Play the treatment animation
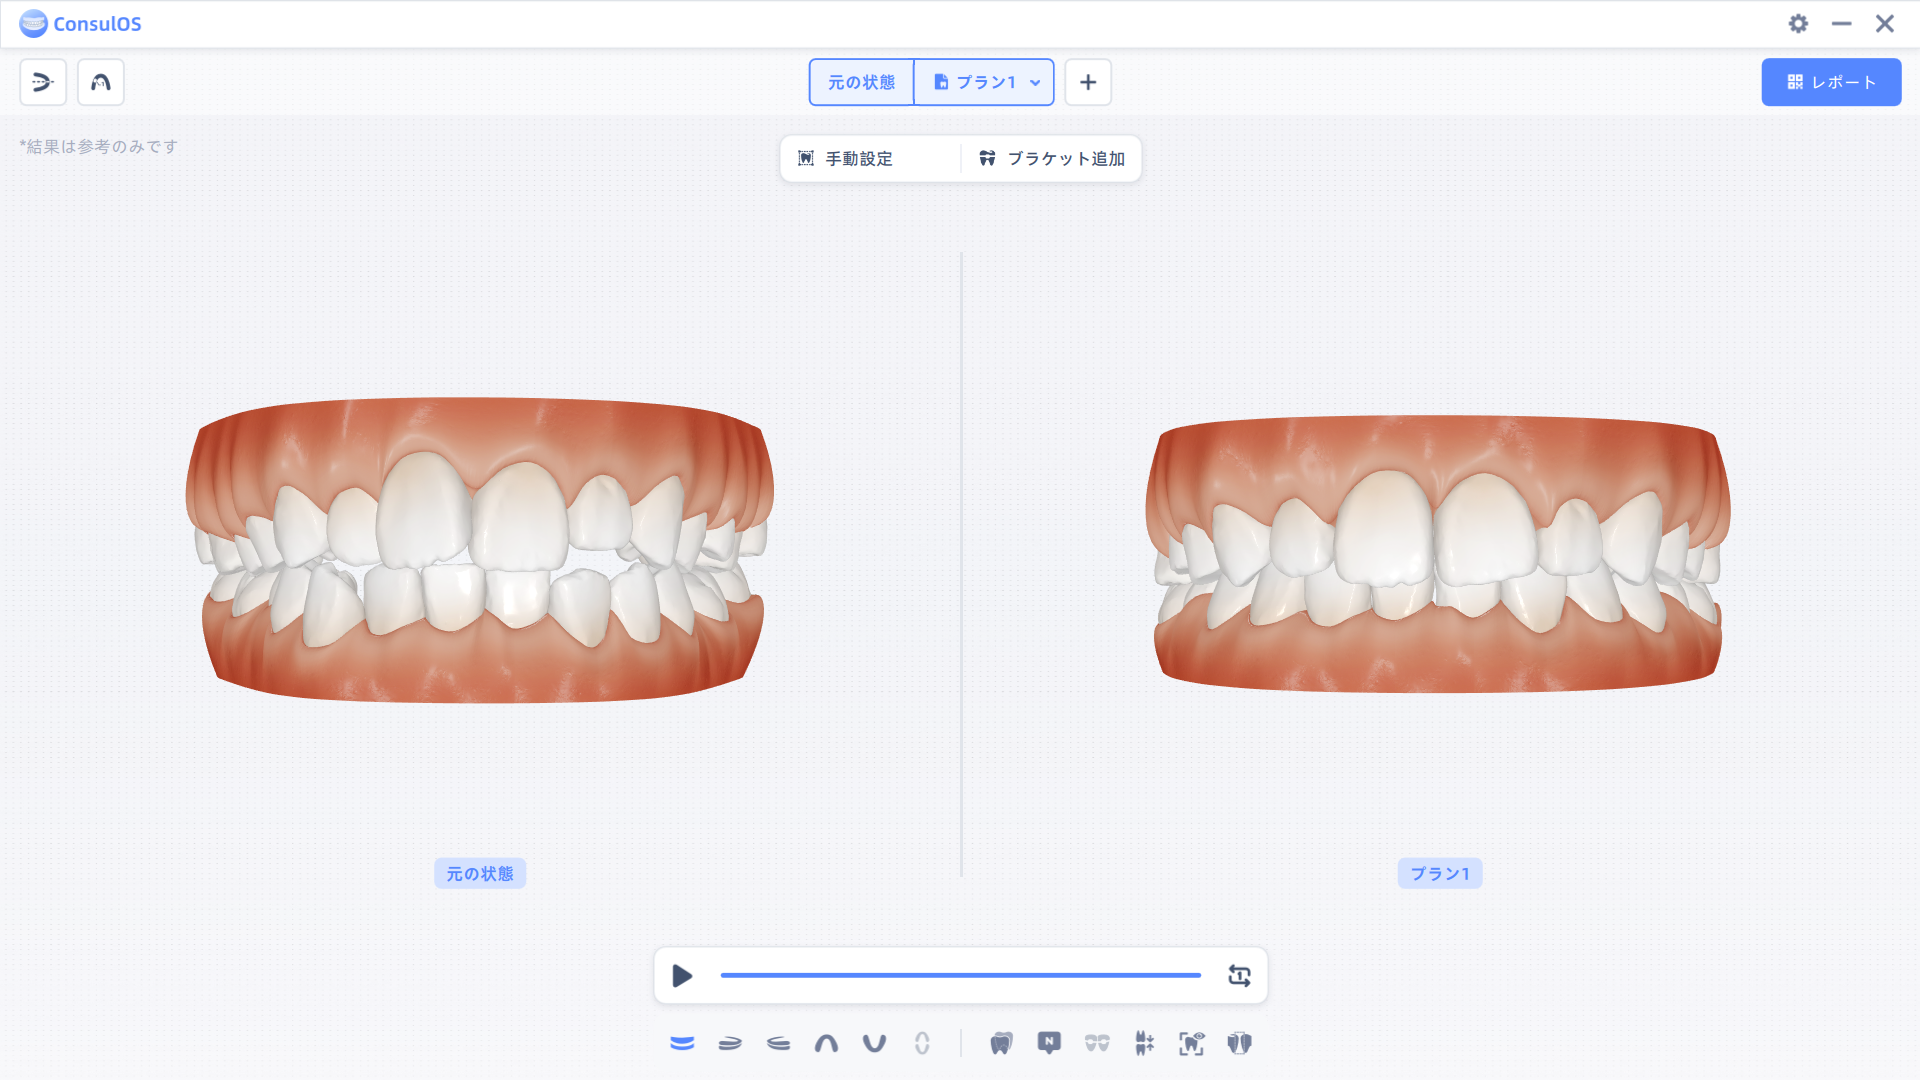 click(x=682, y=976)
